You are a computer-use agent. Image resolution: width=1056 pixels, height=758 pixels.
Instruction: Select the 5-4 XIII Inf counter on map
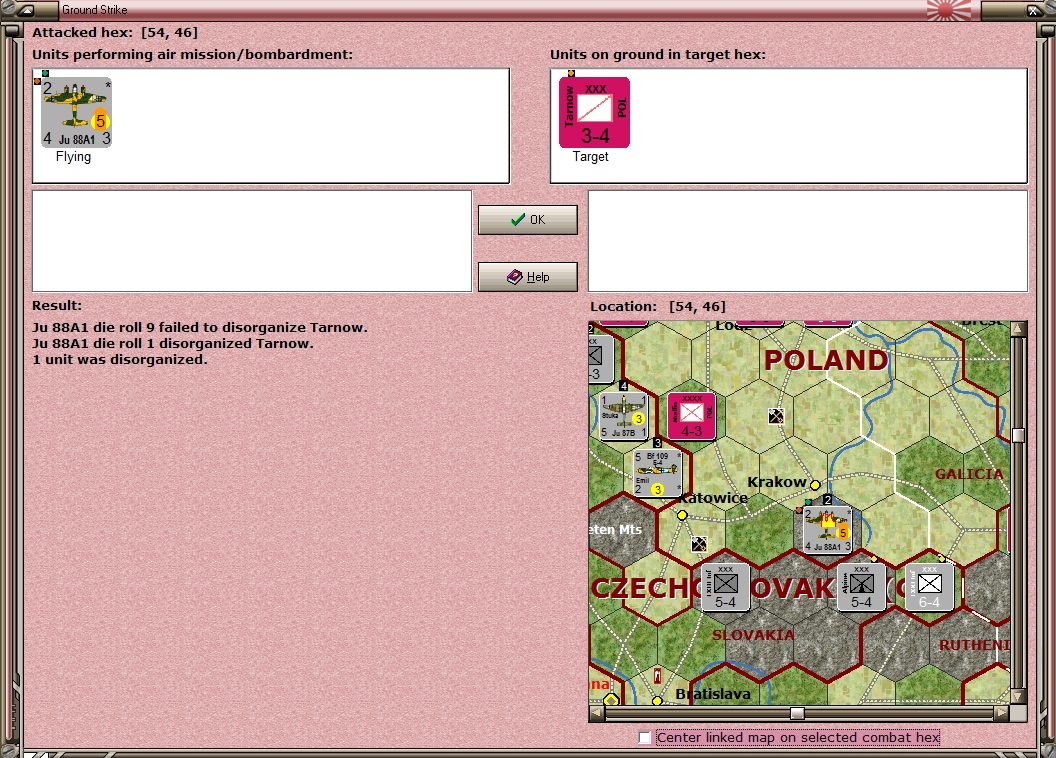[725, 587]
